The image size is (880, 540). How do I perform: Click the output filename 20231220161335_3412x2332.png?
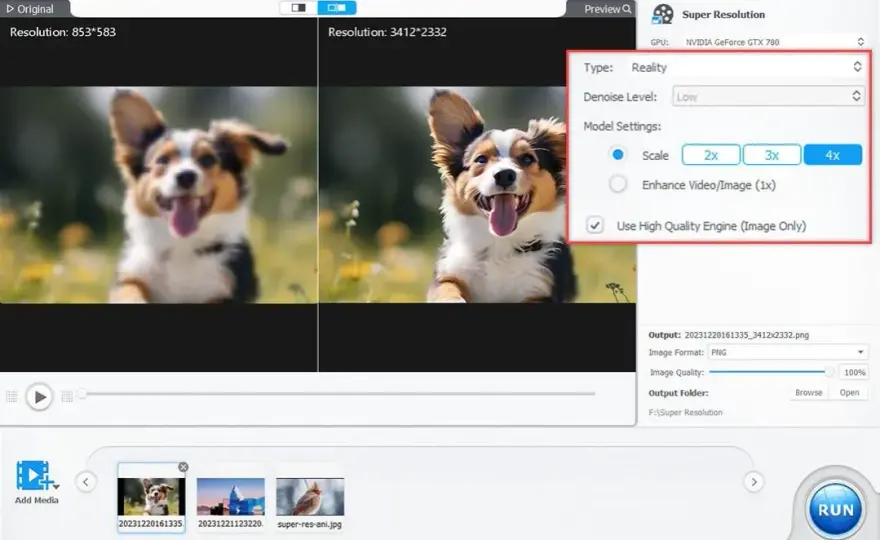click(x=746, y=335)
